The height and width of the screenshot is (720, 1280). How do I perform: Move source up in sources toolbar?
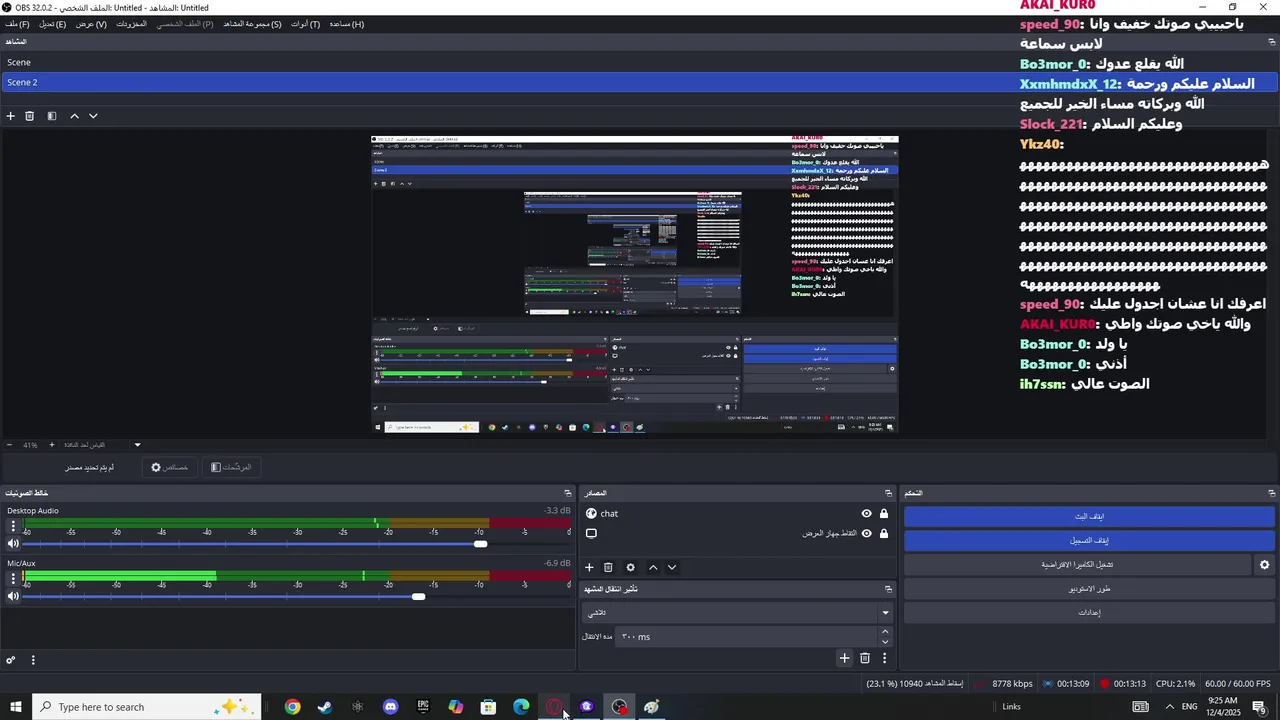(x=653, y=567)
